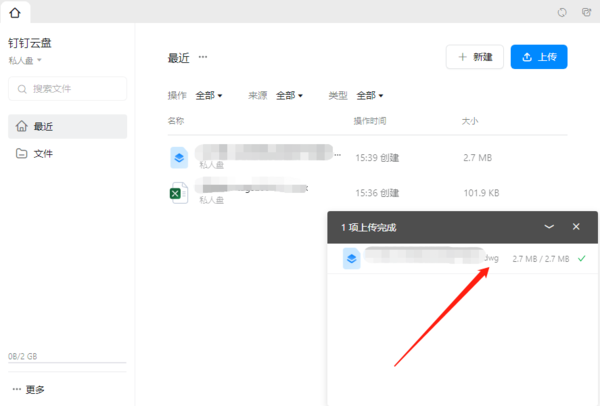Click the 搜索文件 search field
The image size is (600, 406).
point(67,89)
